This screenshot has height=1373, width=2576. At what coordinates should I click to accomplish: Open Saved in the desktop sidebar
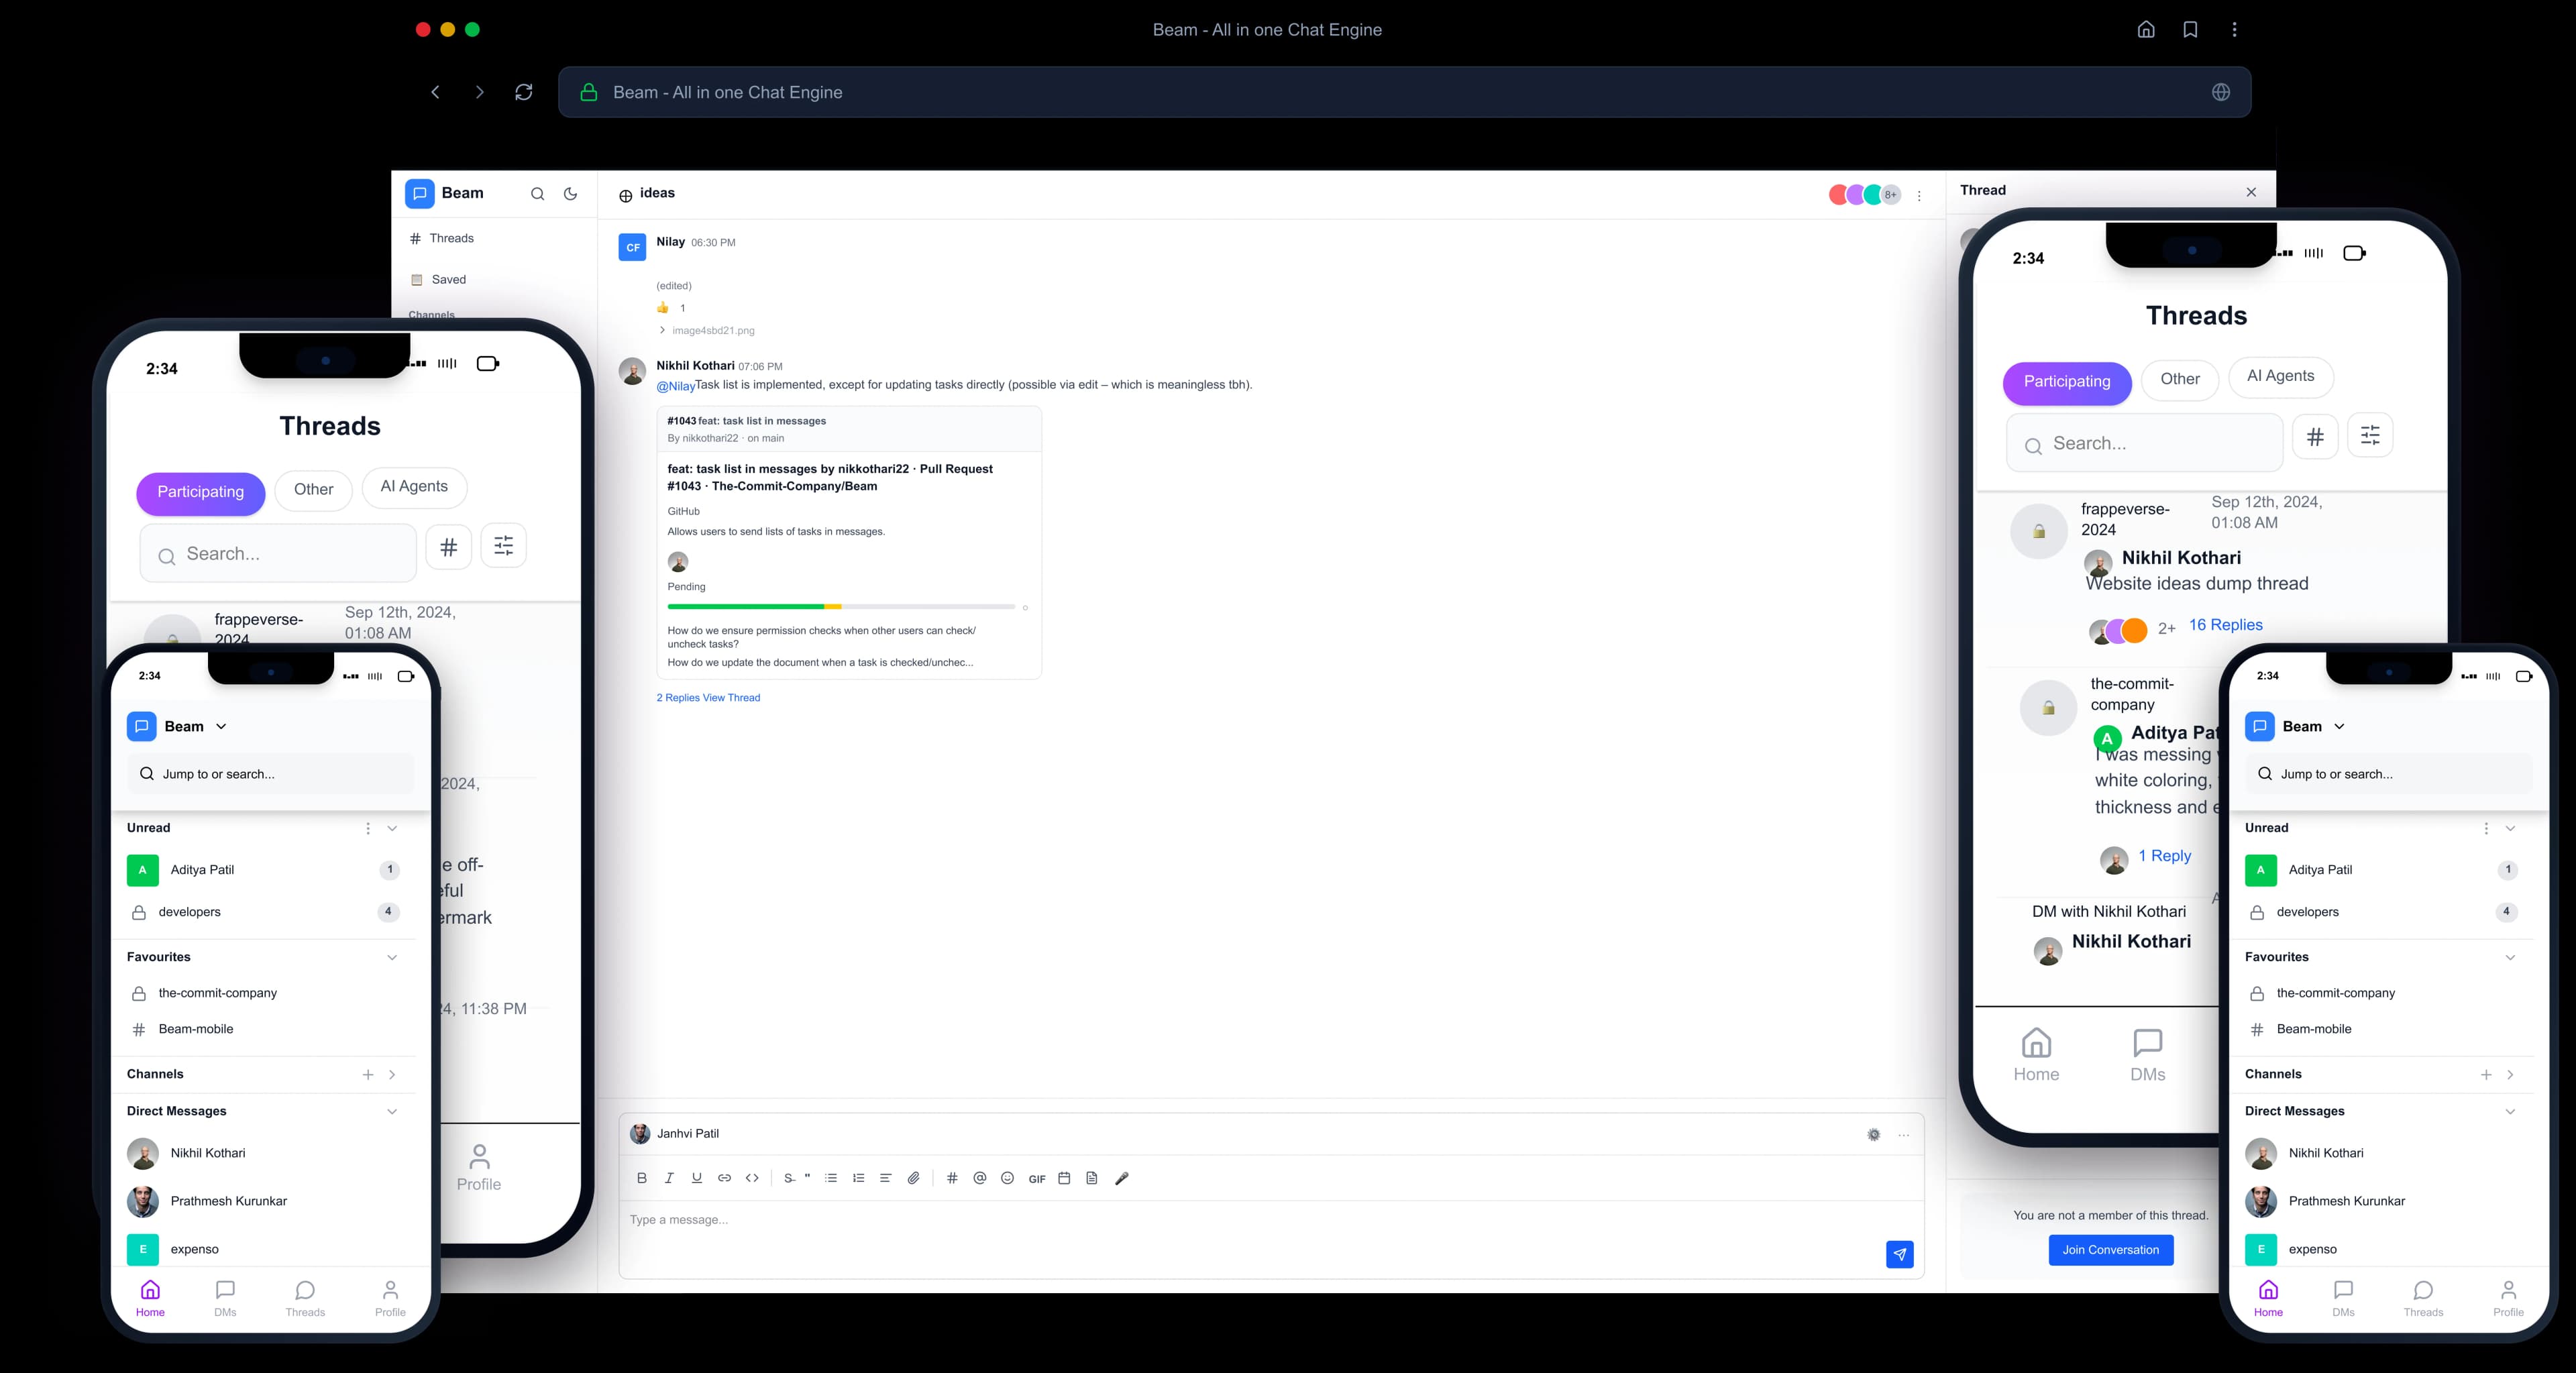(448, 280)
